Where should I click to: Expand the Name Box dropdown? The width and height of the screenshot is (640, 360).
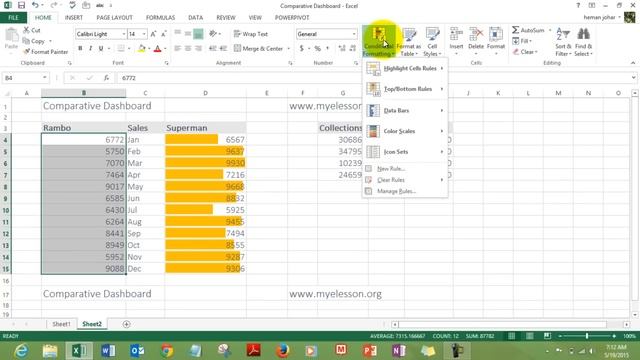point(44,78)
